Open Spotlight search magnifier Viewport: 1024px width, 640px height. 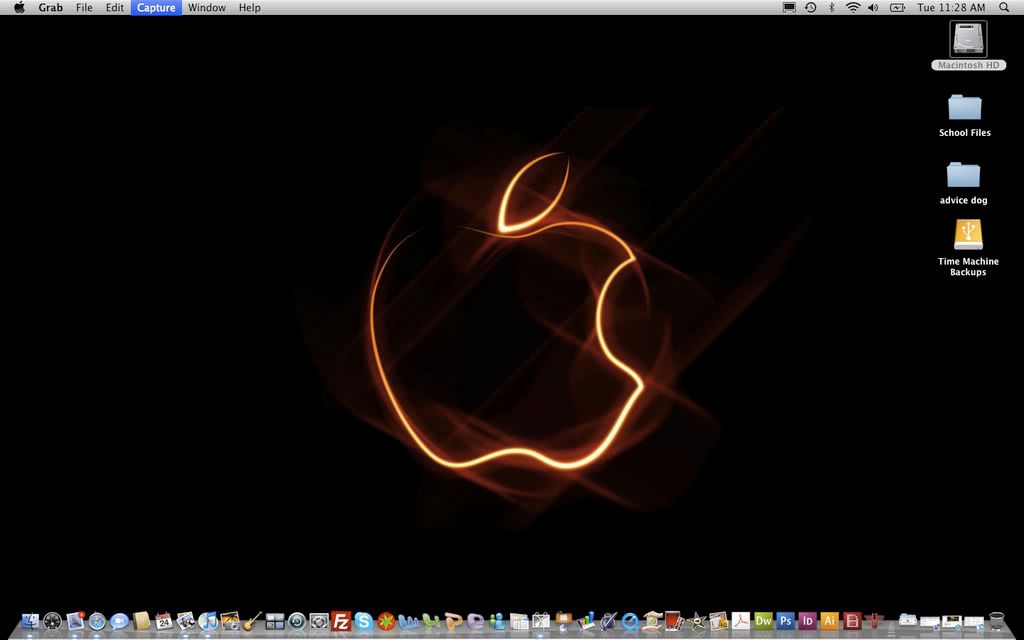coord(1004,7)
